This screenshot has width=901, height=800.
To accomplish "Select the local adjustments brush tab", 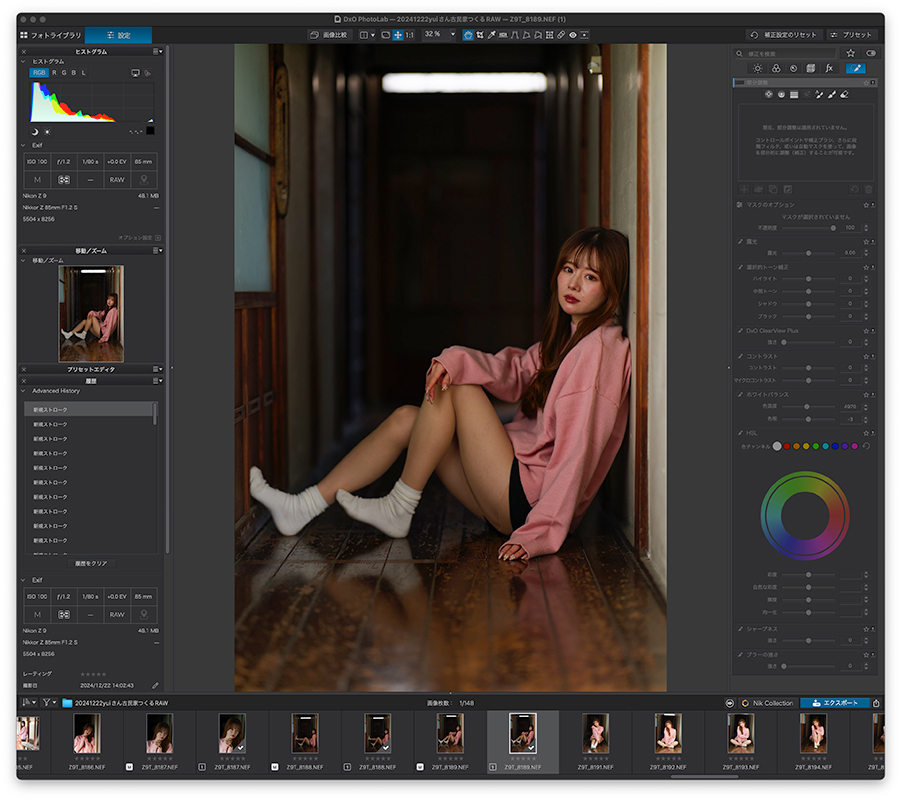I will click(x=856, y=68).
